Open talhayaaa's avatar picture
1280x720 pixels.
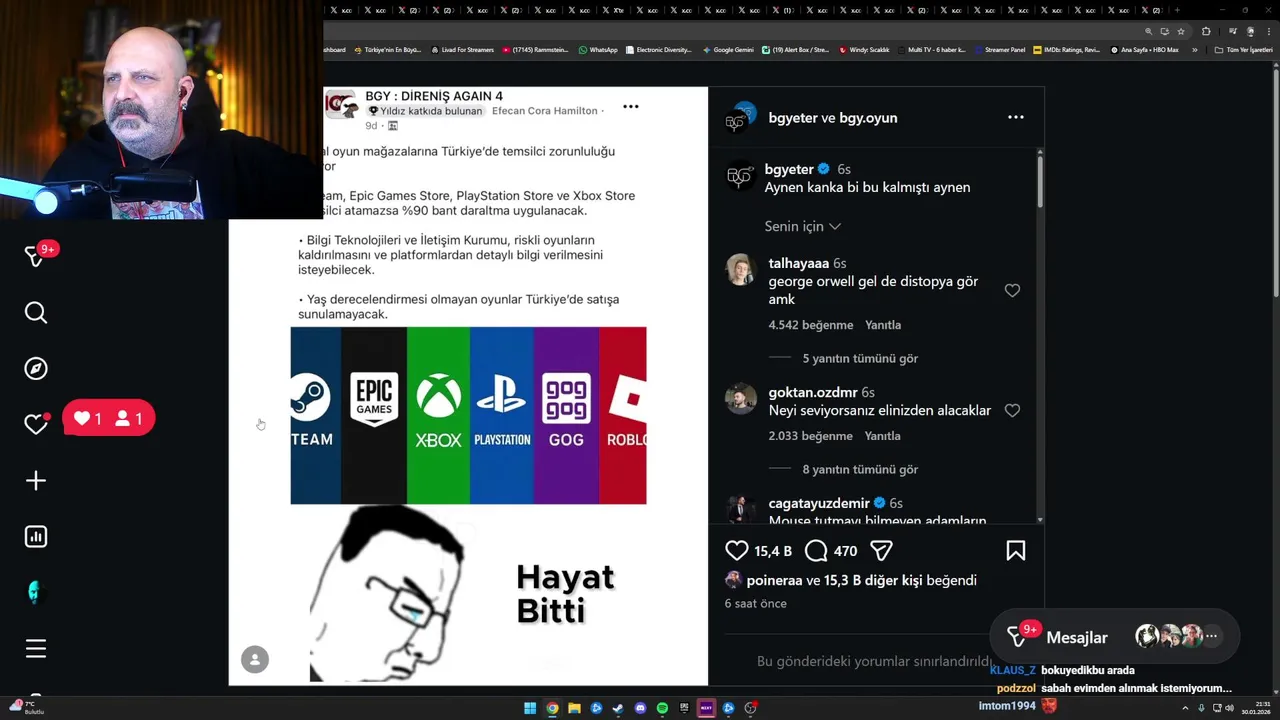pyautogui.click(x=741, y=269)
